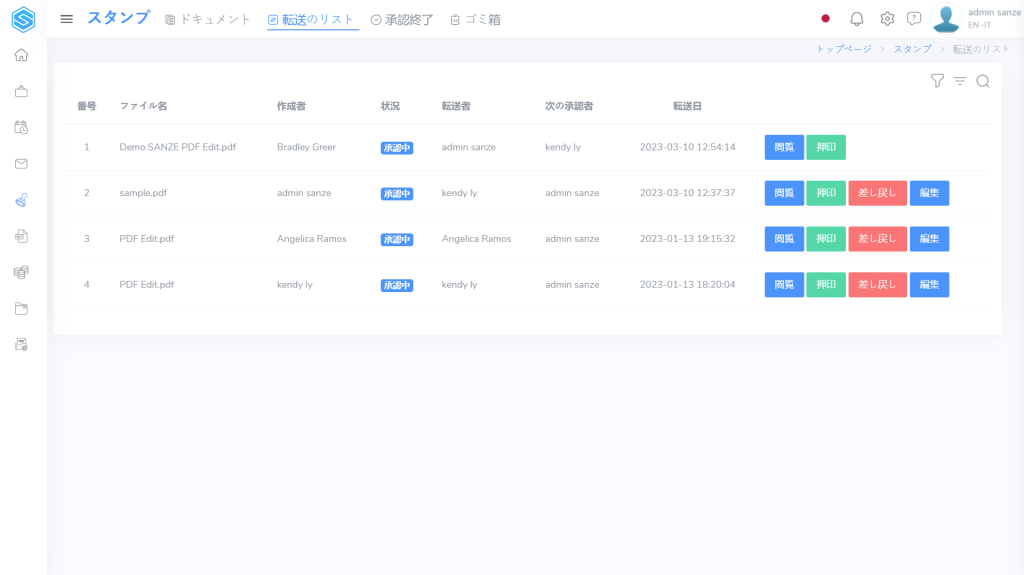This screenshot has height=575, width=1024.
Task: Open settings gear in header
Action: 887,19
